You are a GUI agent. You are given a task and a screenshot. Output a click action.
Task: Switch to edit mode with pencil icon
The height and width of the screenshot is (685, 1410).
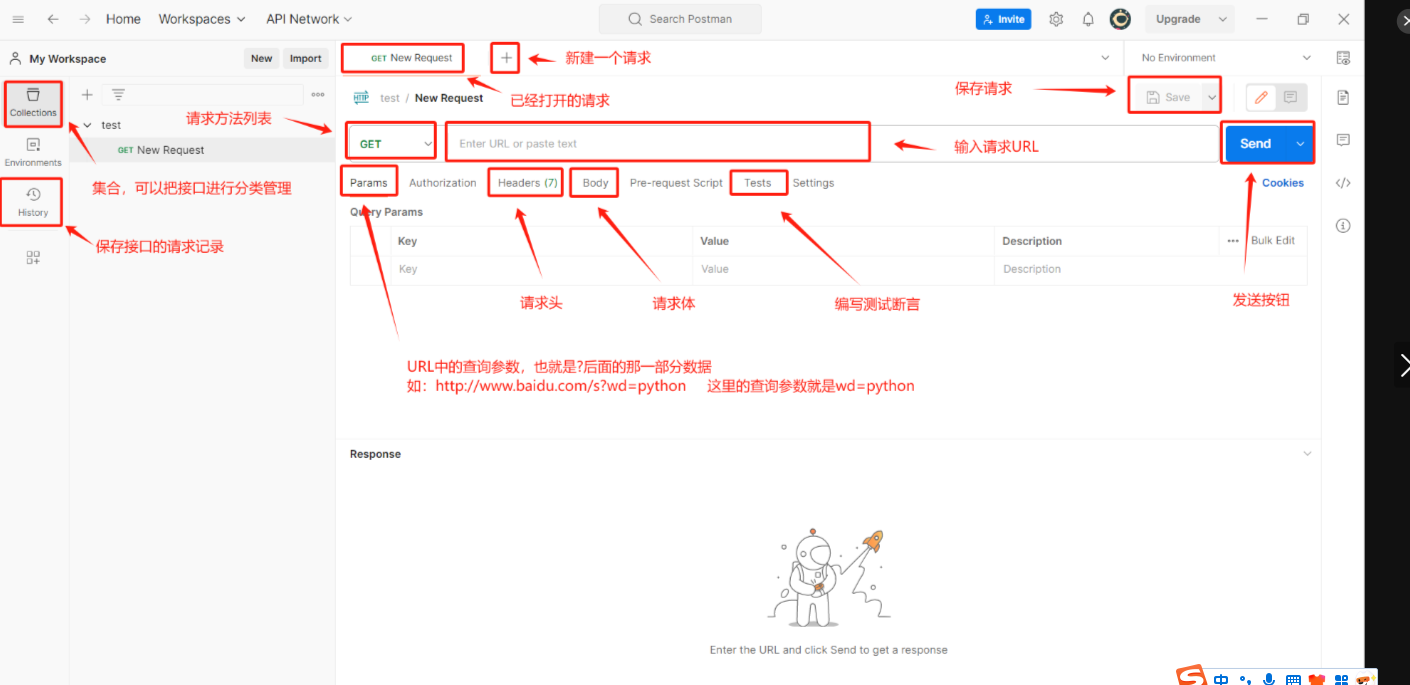[x=1261, y=97]
